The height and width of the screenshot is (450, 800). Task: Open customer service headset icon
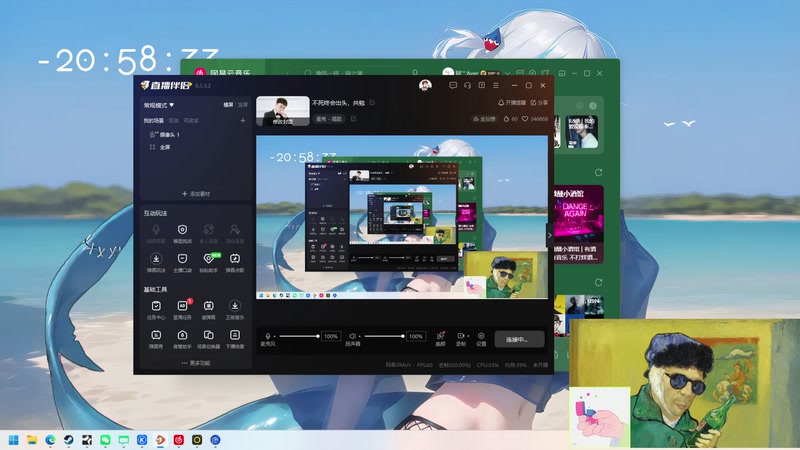pos(467,85)
